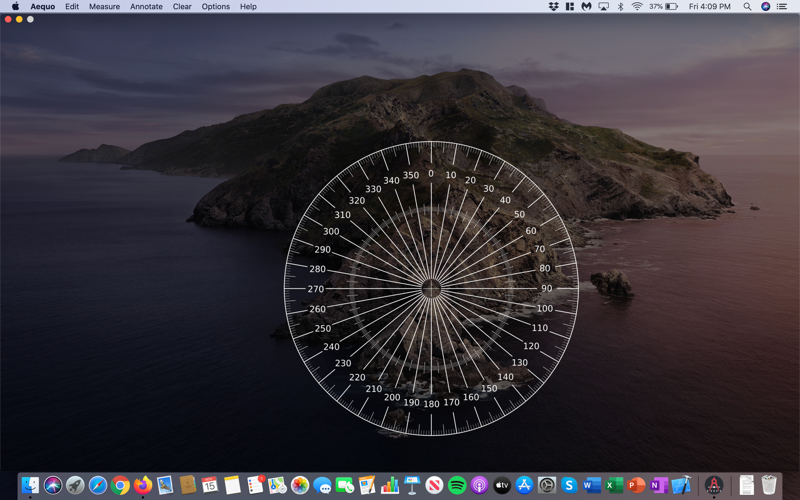The width and height of the screenshot is (800, 500).
Task: Open the Notification Center icon
Action: tap(782, 6)
